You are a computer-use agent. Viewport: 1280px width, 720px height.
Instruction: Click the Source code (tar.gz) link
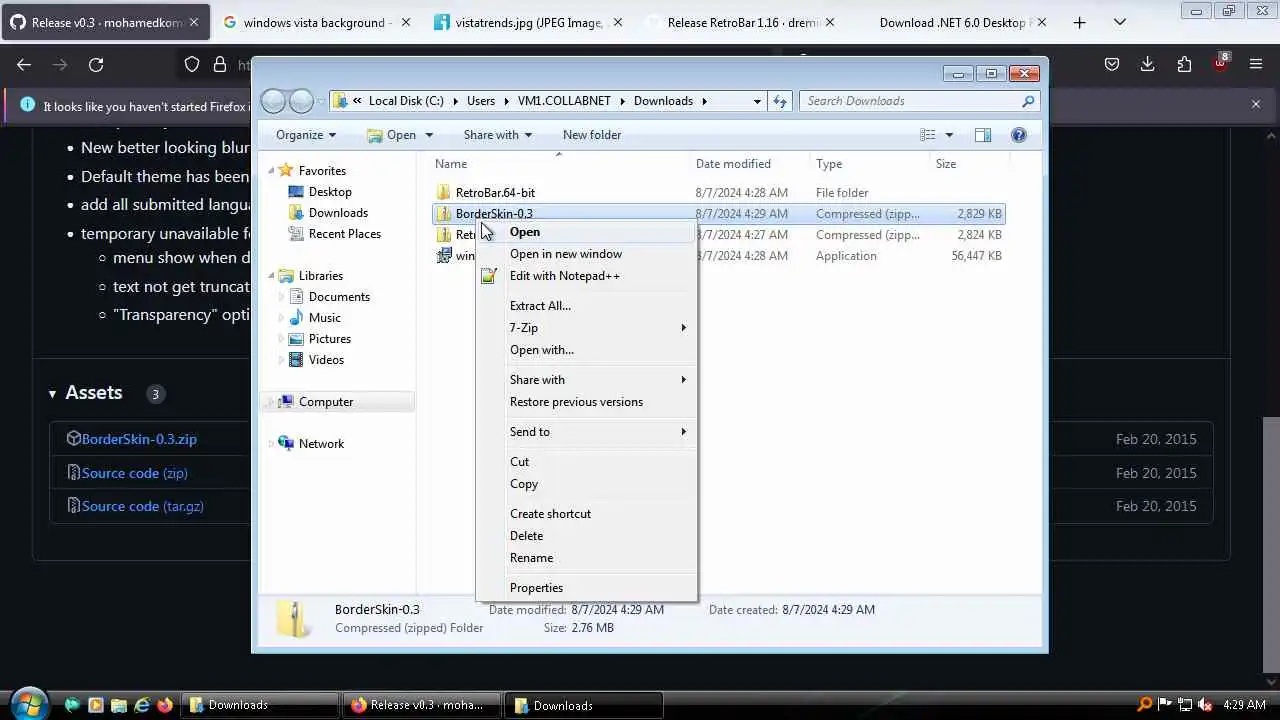point(142,506)
